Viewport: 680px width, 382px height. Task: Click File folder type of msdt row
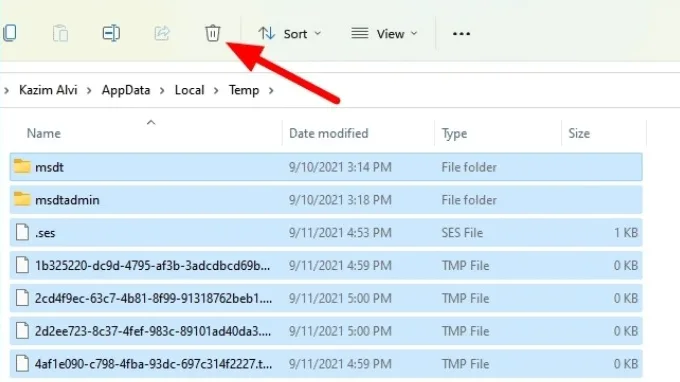tap(469, 167)
